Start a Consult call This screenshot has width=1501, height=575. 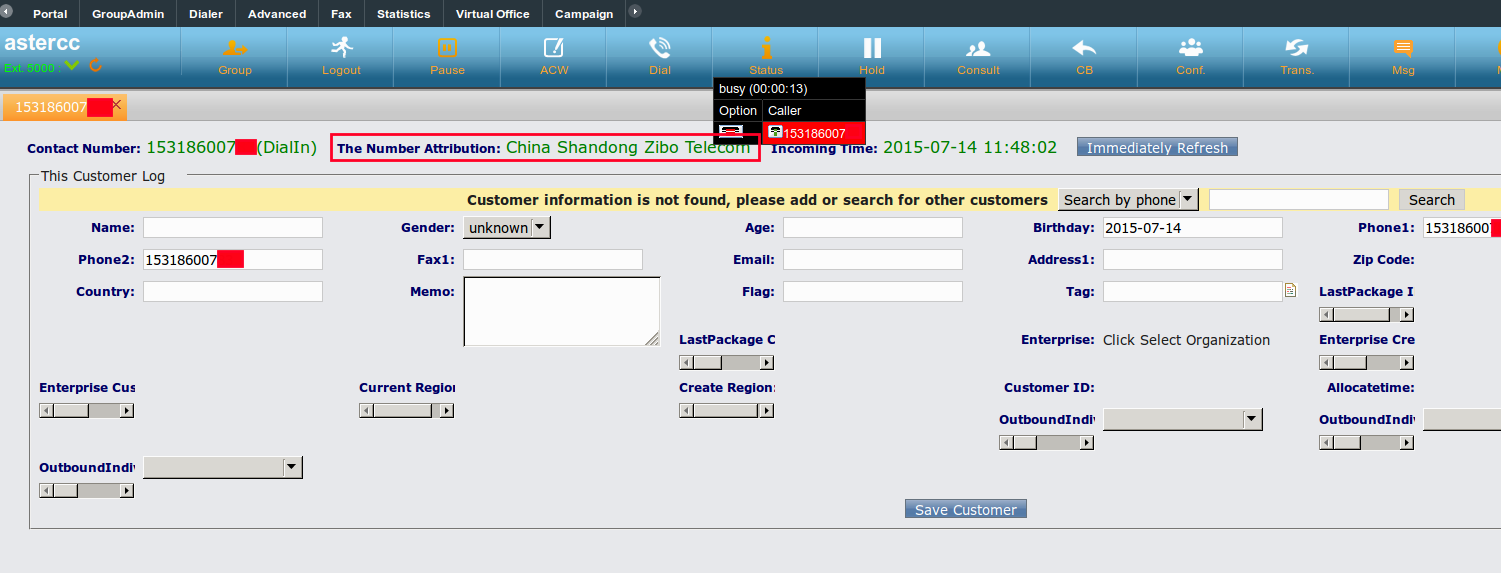(x=978, y=48)
